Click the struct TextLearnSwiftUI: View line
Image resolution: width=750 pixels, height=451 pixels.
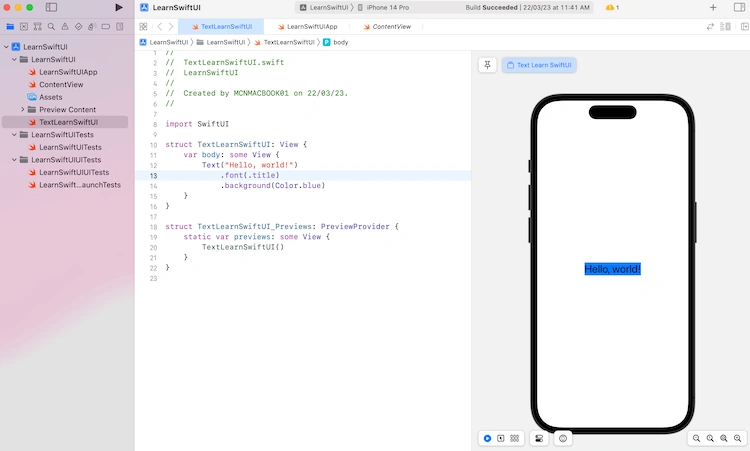[236, 144]
